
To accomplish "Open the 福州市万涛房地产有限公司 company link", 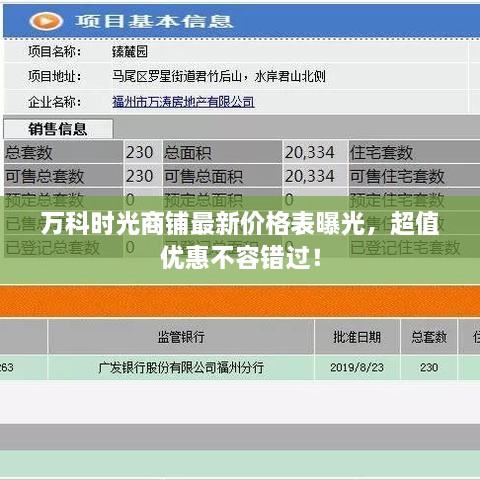I will pyautogui.click(x=183, y=102).
